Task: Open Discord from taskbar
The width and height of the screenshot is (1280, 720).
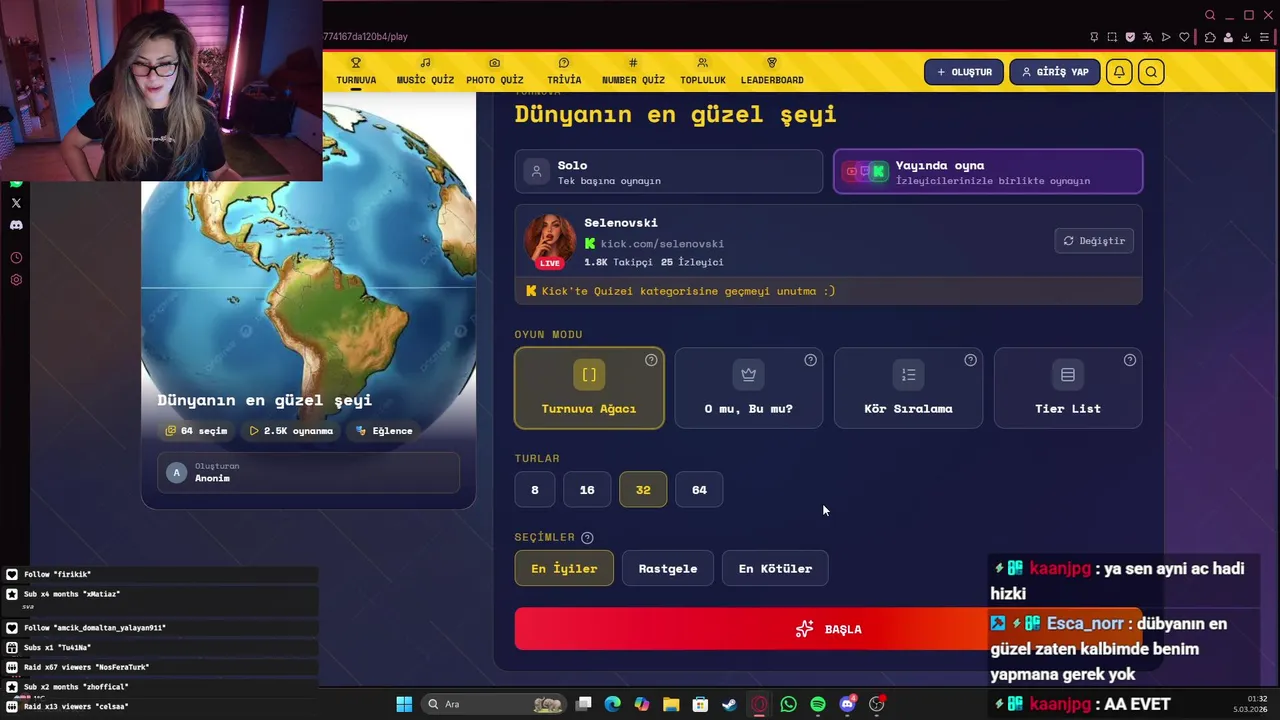Action: tap(847, 704)
